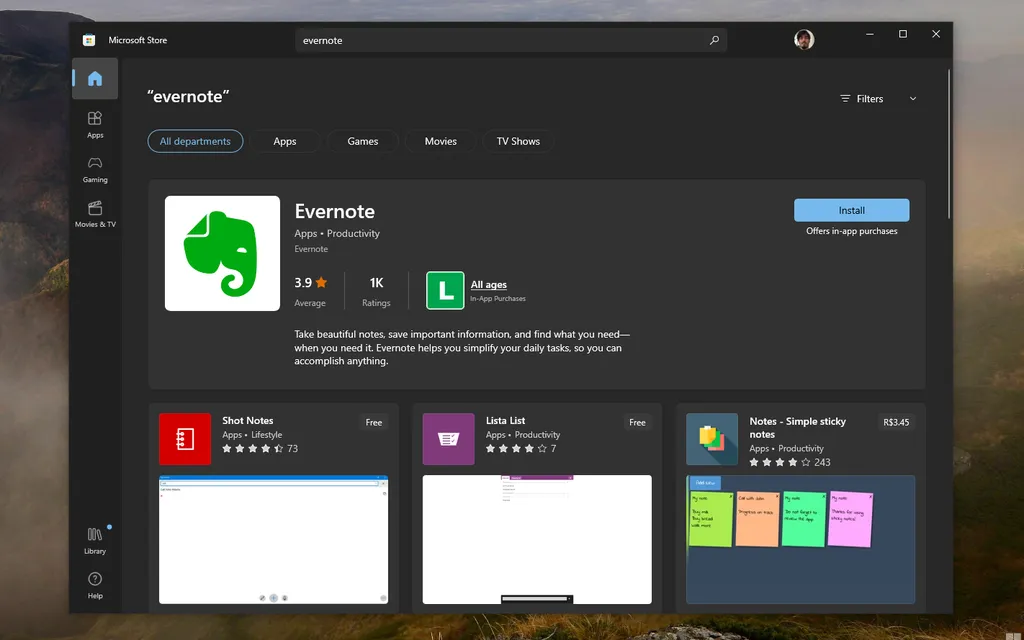
Task: Click the Notes sticky notes app icon
Action: coord(712,439)
